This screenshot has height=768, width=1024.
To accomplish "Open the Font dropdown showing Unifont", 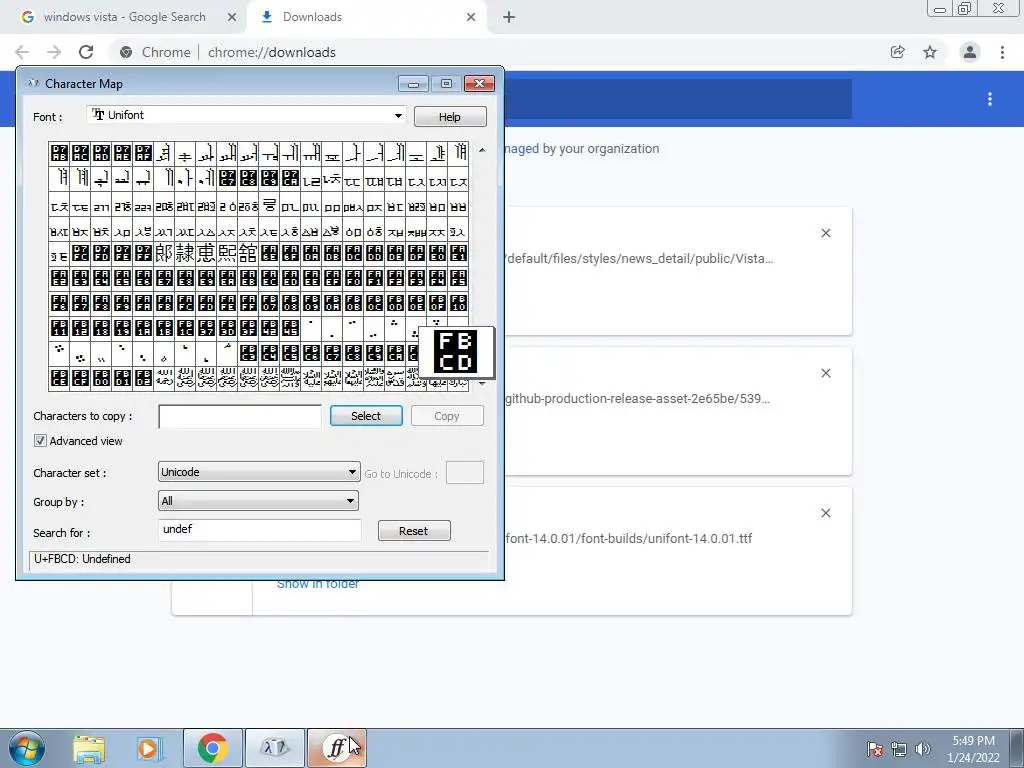I will point(246,115).
